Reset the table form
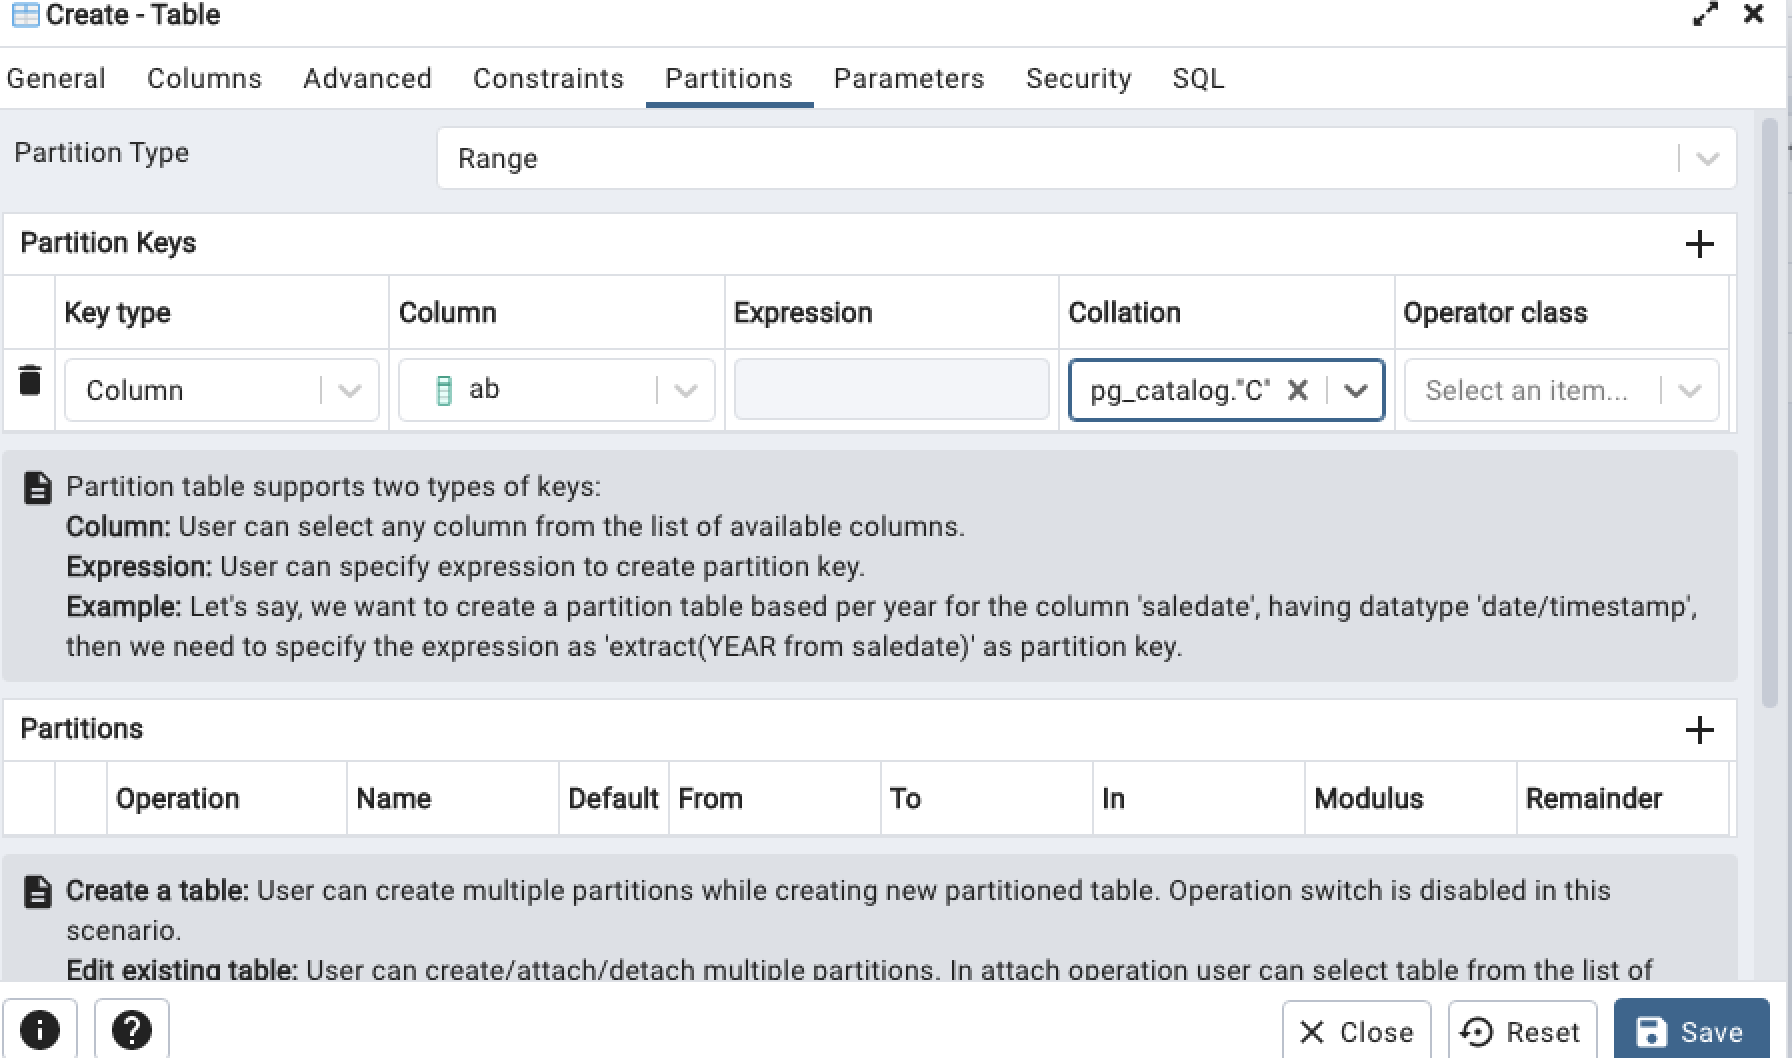The height and width of the screenshot is (1058, 1792). tap(1522, 1031)
